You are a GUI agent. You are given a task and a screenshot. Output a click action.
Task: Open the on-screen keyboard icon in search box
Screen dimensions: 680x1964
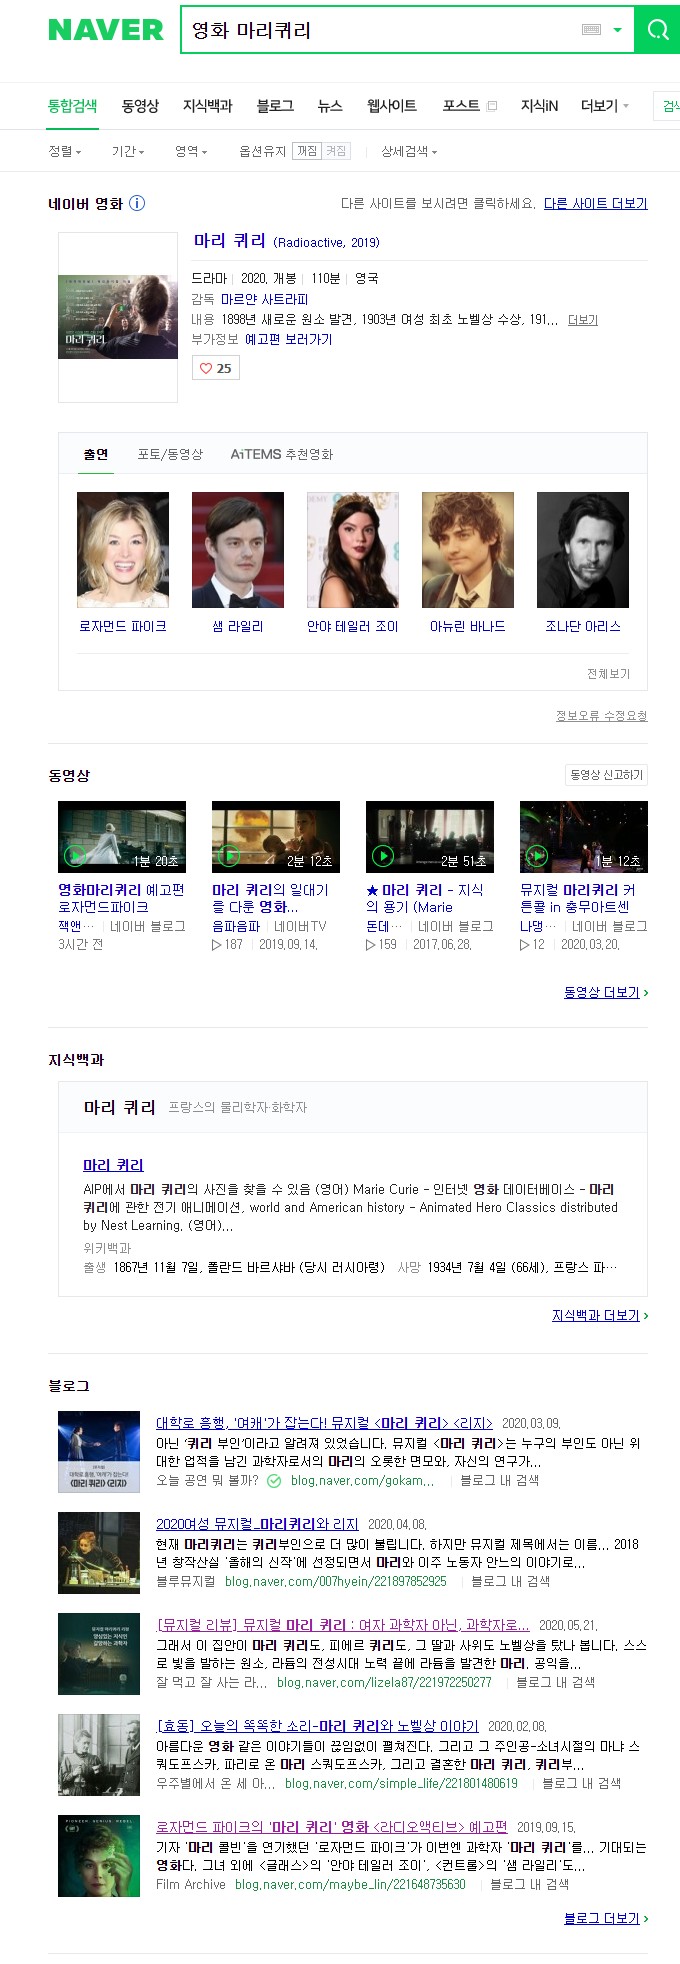(591, 30)
